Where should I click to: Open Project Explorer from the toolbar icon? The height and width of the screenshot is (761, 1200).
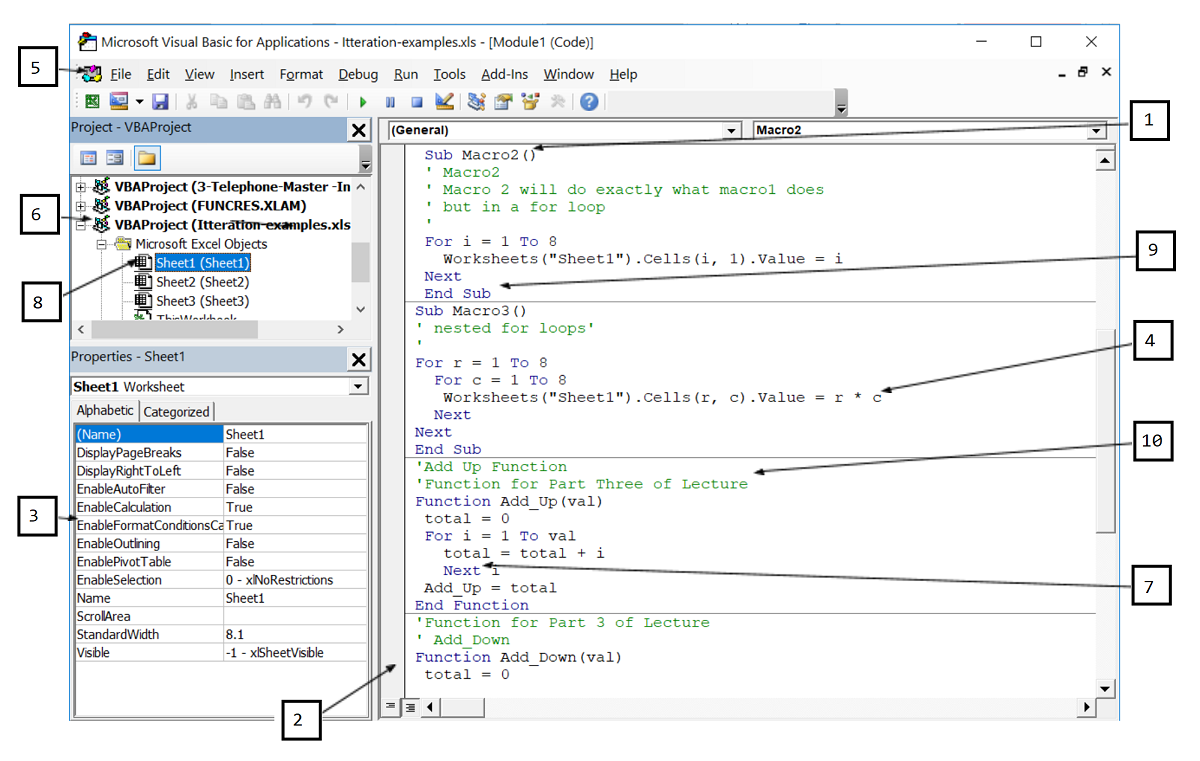[476, 102]
